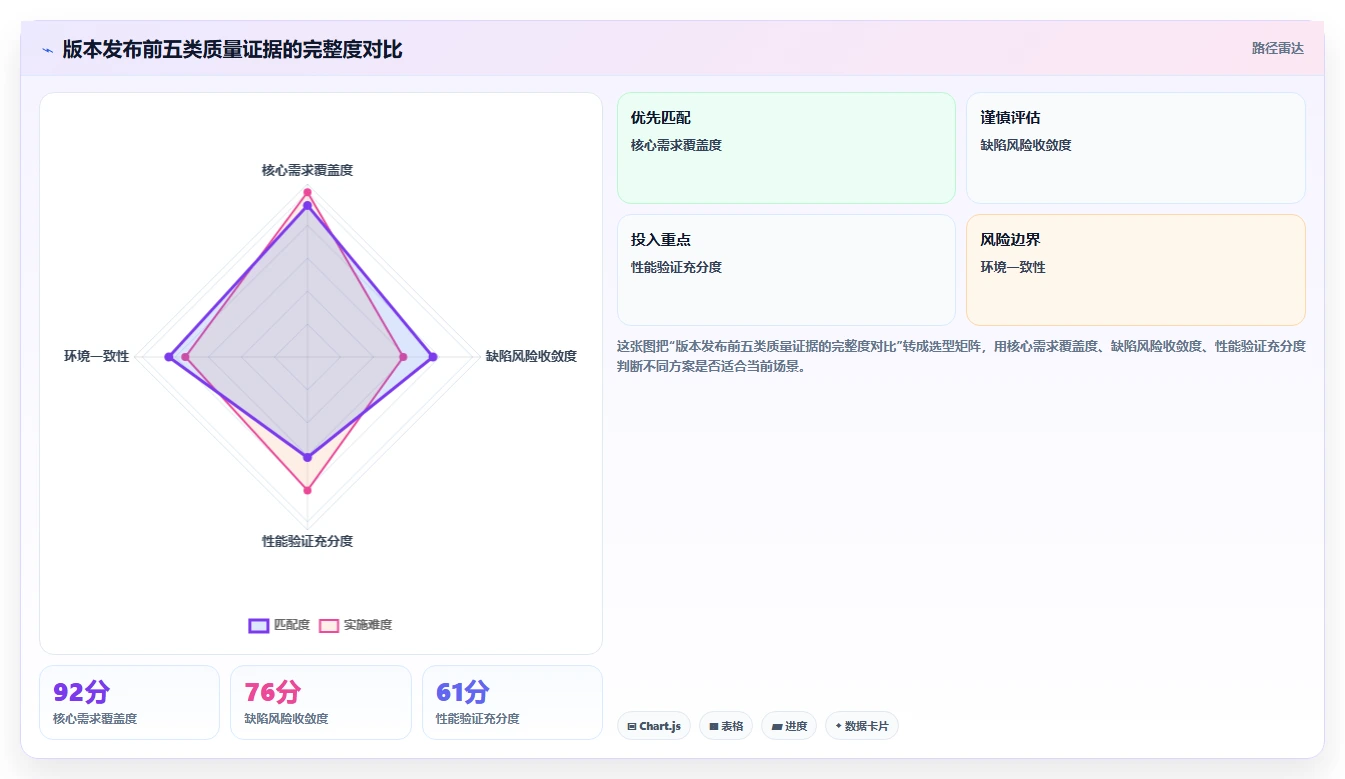Screen dimensions: 1345x779
Task: Select the 92分 stat card
Action: 129,703
